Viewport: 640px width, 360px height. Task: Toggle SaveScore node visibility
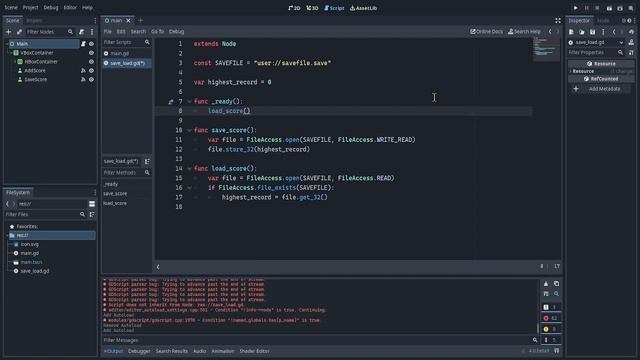tap(91, 80)
